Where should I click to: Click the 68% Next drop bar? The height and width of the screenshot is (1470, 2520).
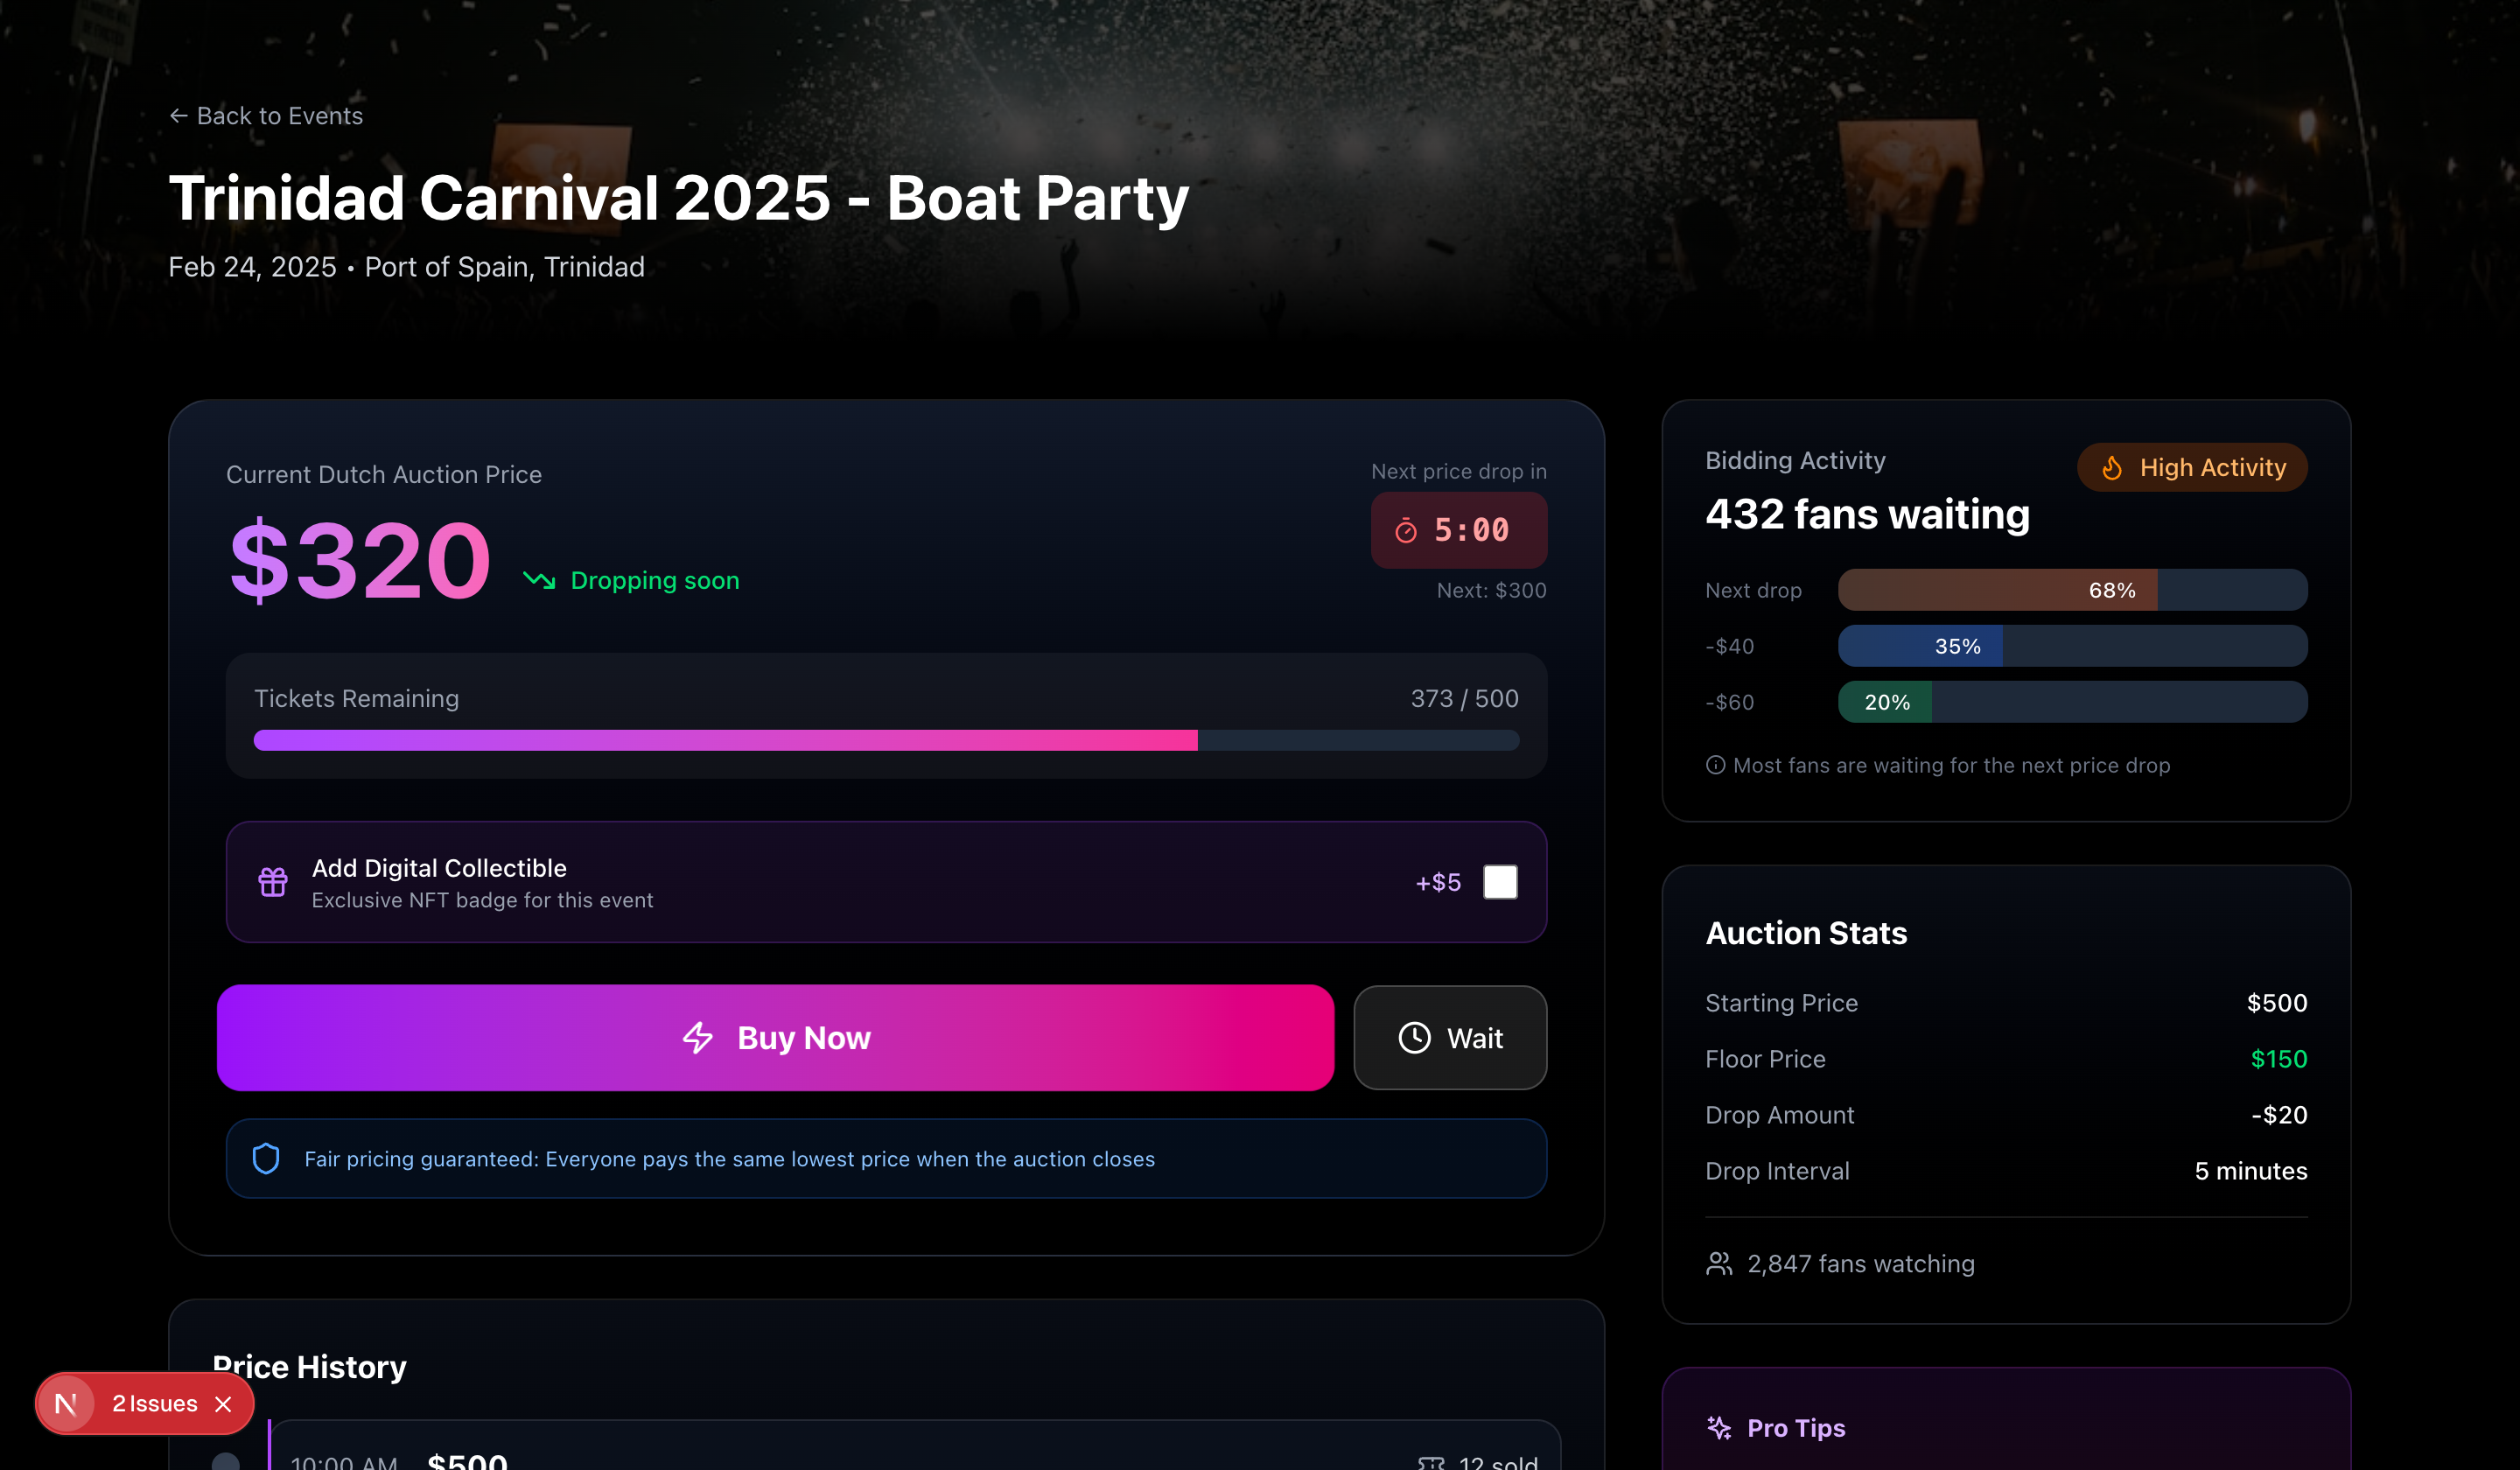(2072, 590)
